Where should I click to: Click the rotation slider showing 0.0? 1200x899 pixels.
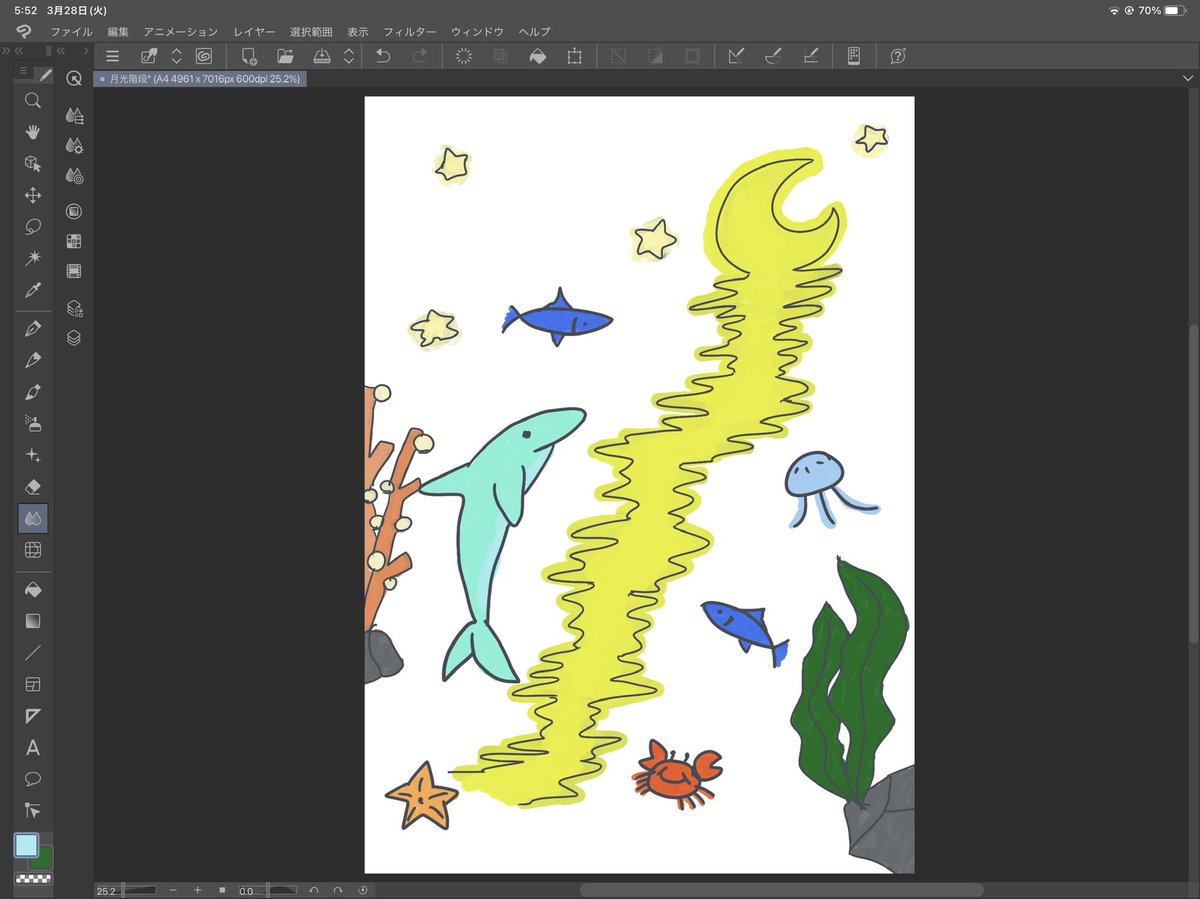pyautogui.click(x=270, y=890)
